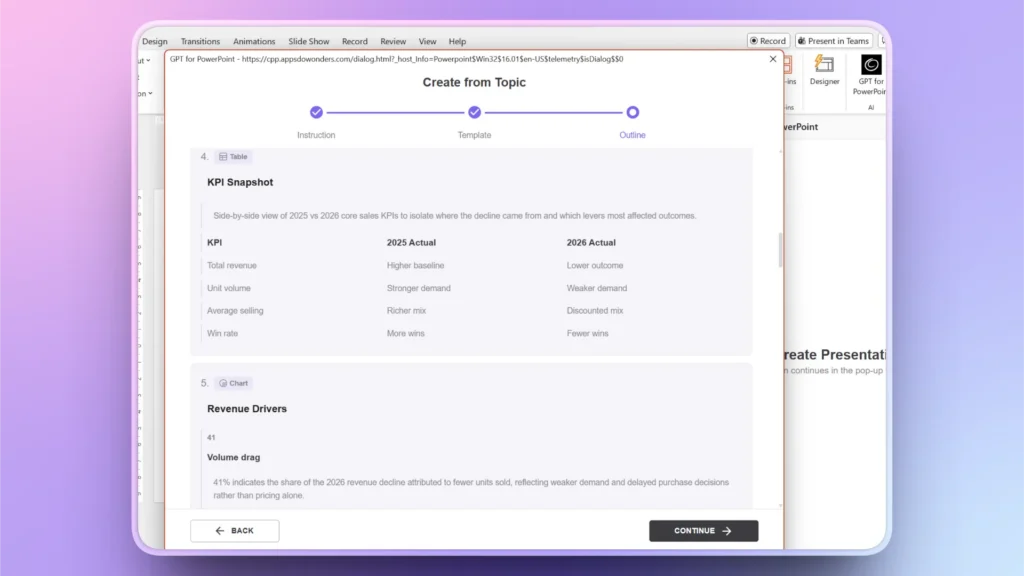
Task: Select the Chart type tag on slide 5
Action: tap(233, 383)
